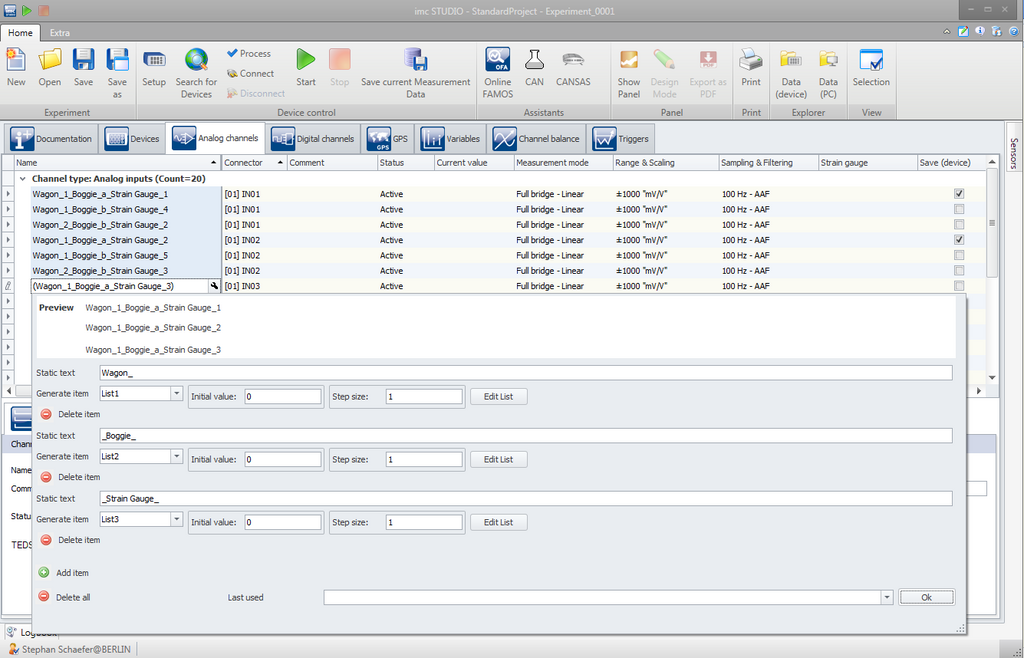
Task: Launch the CAN assistant
Action: point(534,61)
